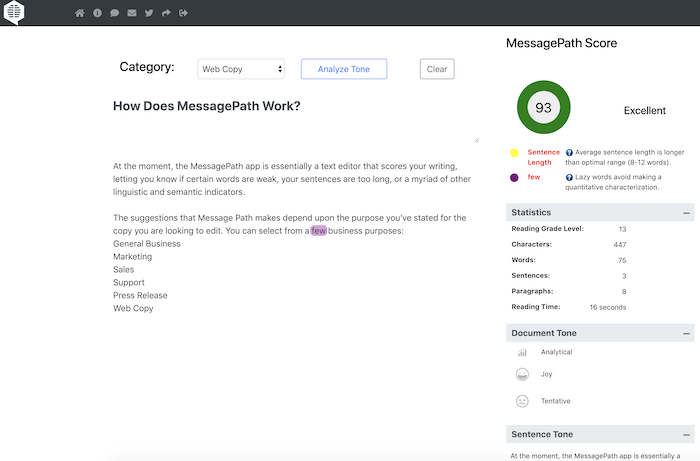Click the Joy smiley face icon
This screenshot has width=700, height=461.
click(522, 374)
